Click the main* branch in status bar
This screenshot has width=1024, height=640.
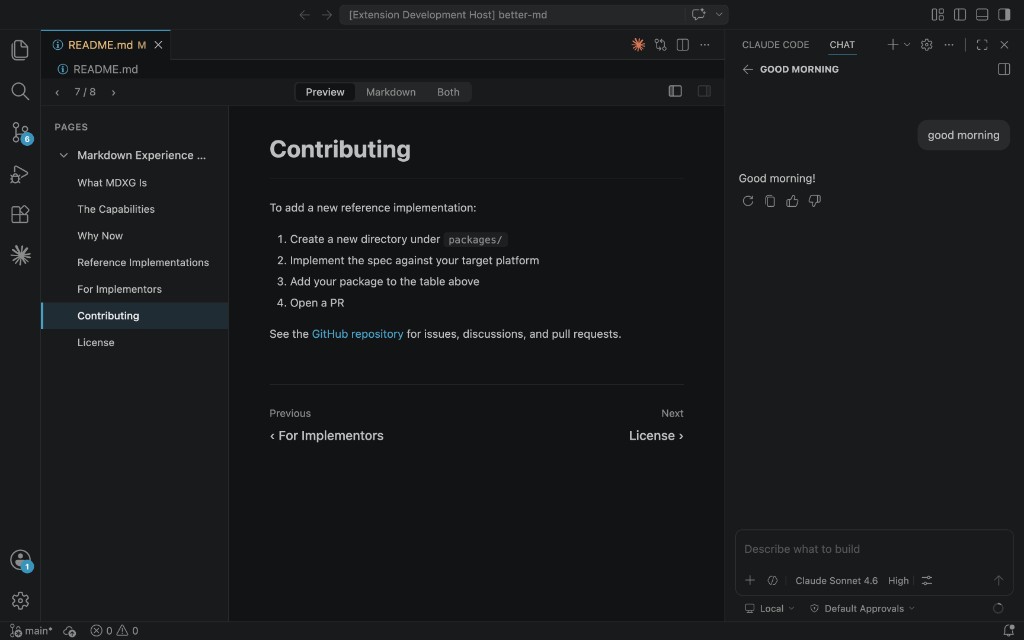point(31,631)
